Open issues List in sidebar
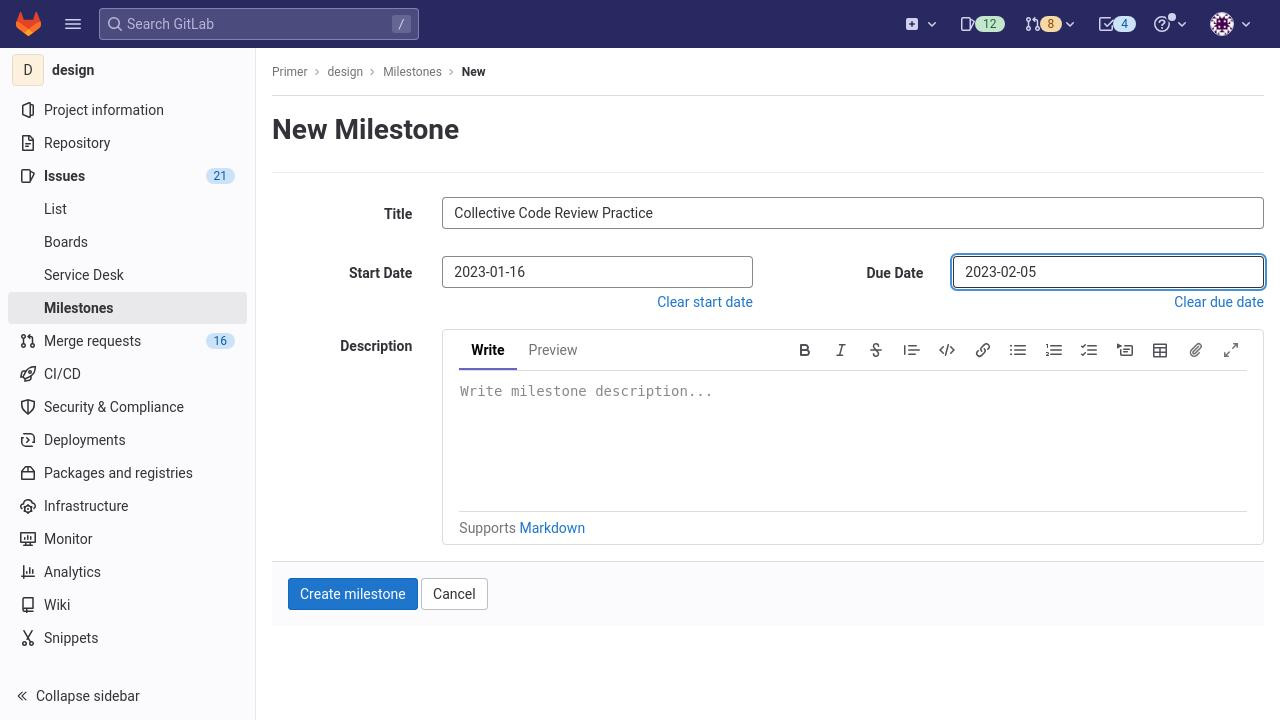Viewport: 1280px width, 720px height. 127,209
